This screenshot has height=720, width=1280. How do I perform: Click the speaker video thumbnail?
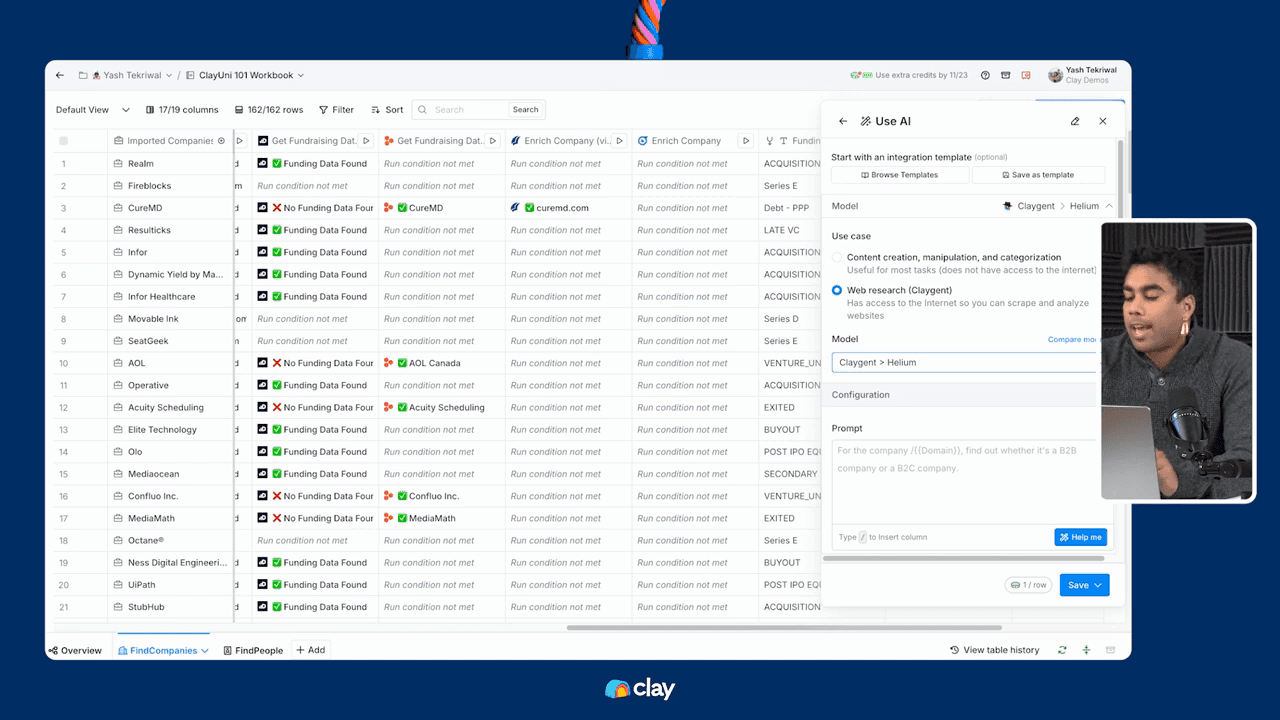pyautogui.click(x=1178, y=360)
